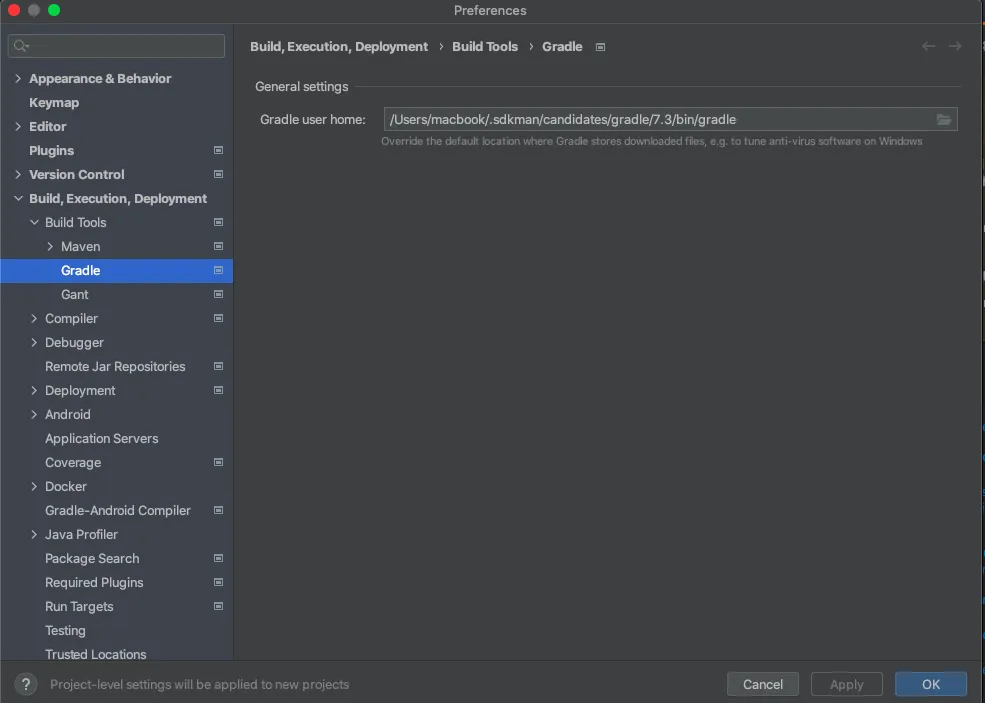
Task: Click the project-level icon beside the Gradle breadcrumb
Action: click(x=600, y=47)
